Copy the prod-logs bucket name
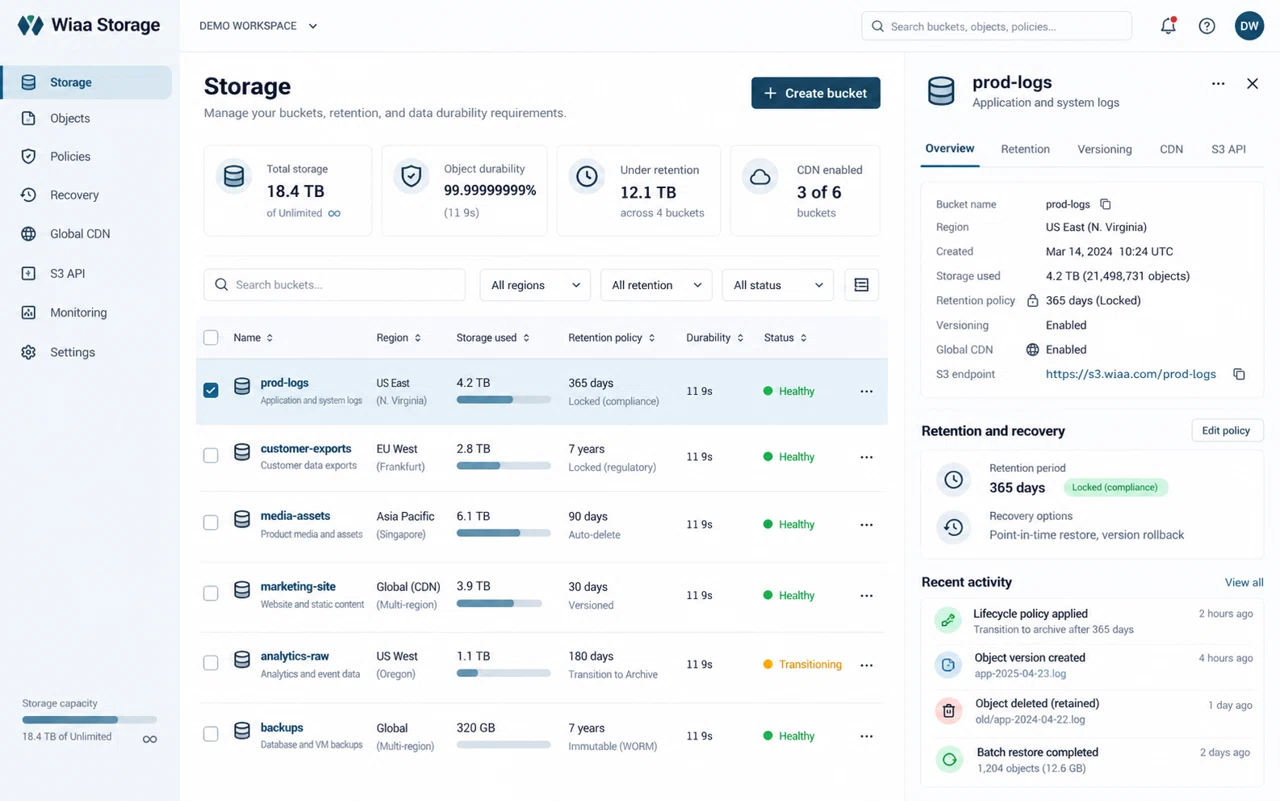Viewport: 1280px width, 801px height. [x=1105, y=204]
